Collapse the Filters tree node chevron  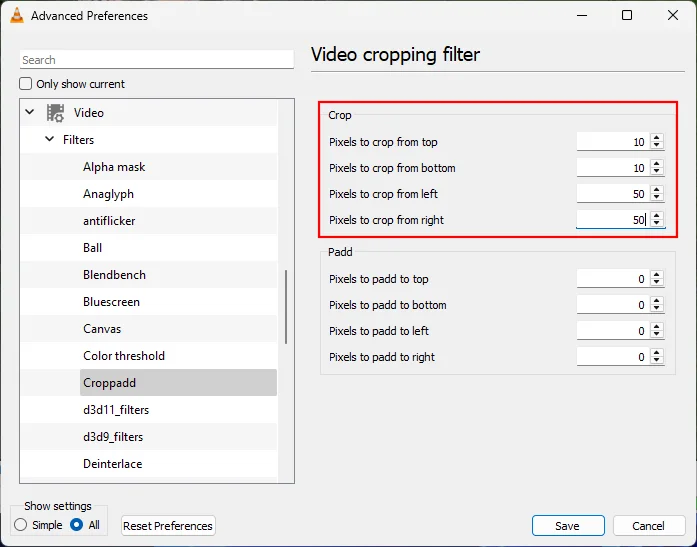[x=50, y=139]
